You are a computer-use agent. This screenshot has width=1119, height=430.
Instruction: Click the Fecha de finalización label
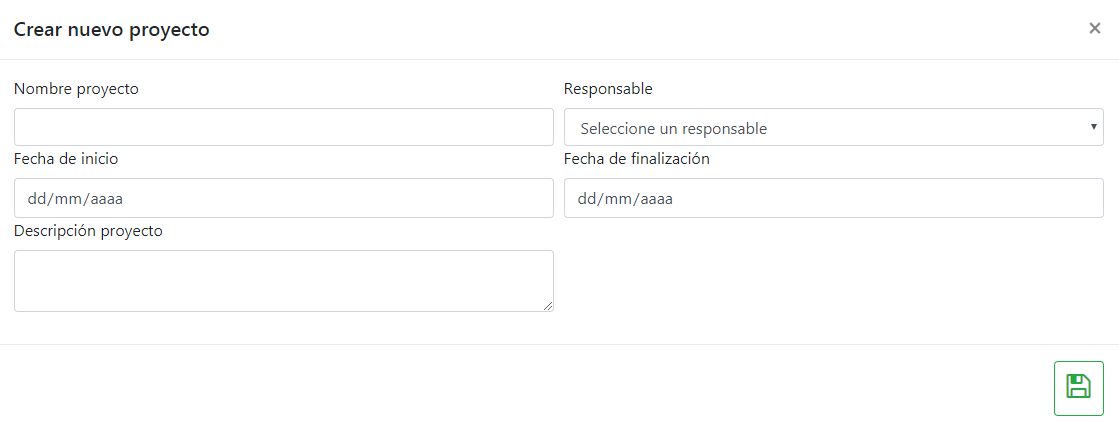[x=636, y=159]
